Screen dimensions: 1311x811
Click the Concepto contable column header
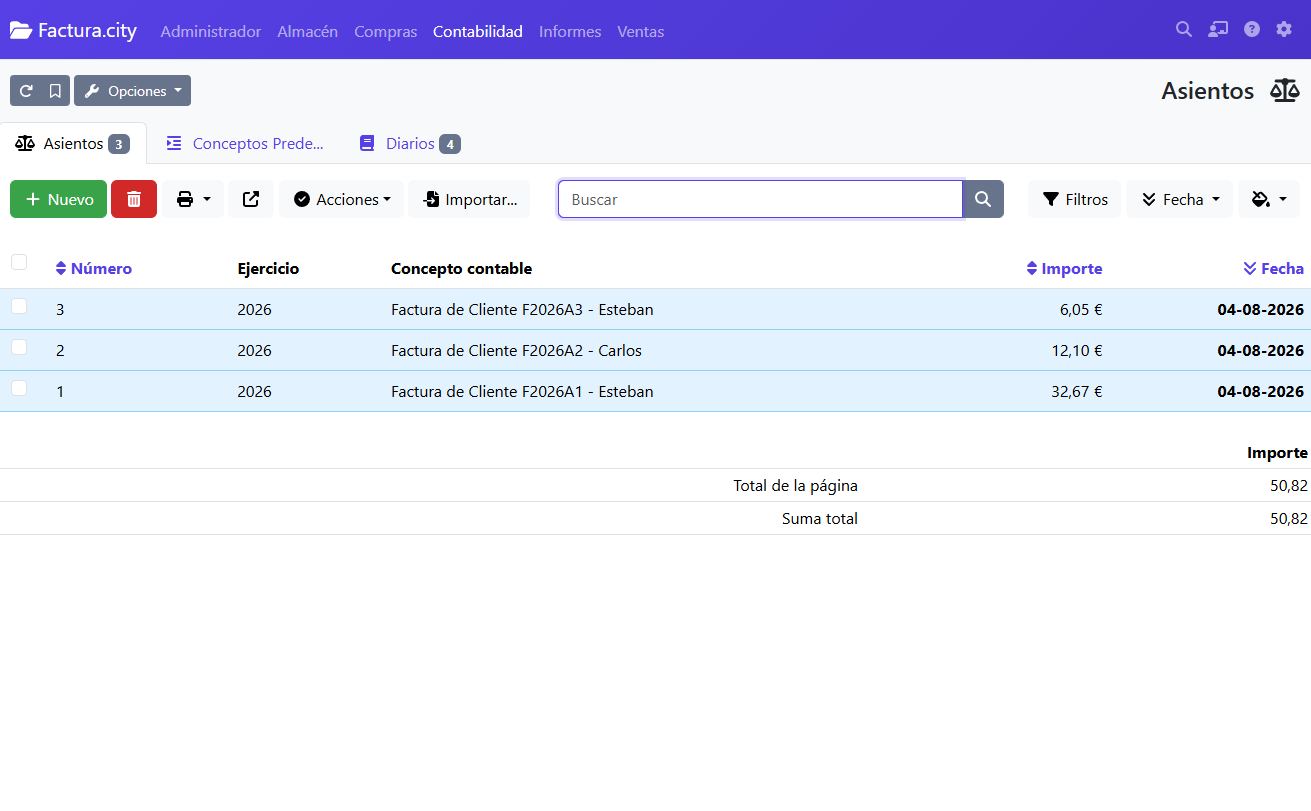coord(461,268)
